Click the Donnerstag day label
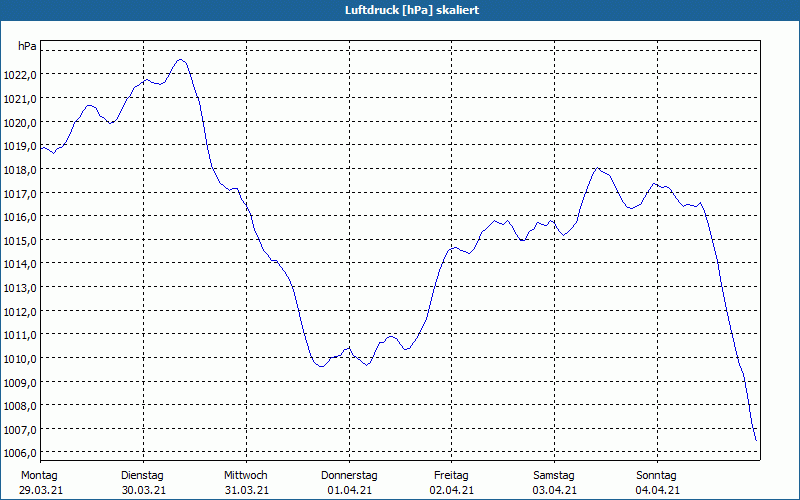This screenshot has height=500, width=800. coord(349,476)
